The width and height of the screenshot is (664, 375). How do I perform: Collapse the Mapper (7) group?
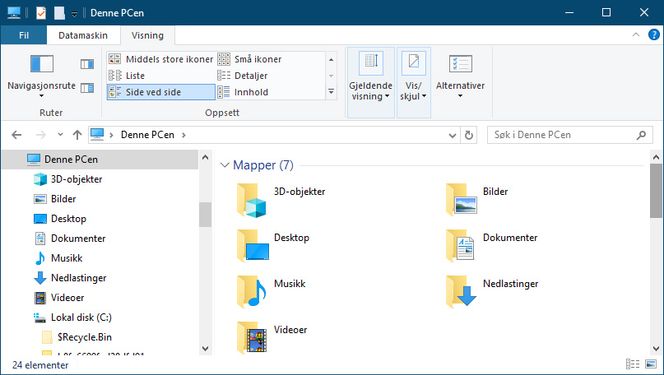pyautogui.click(x=225, y=165)
